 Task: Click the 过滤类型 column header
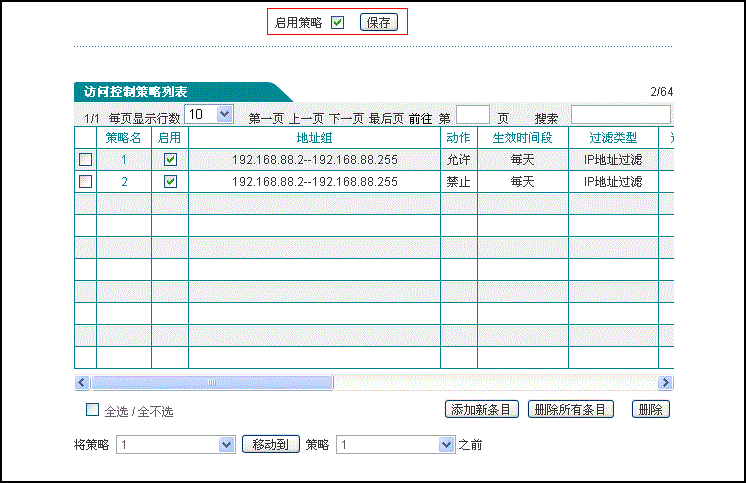pyautogui.click(x=613, y=138)
